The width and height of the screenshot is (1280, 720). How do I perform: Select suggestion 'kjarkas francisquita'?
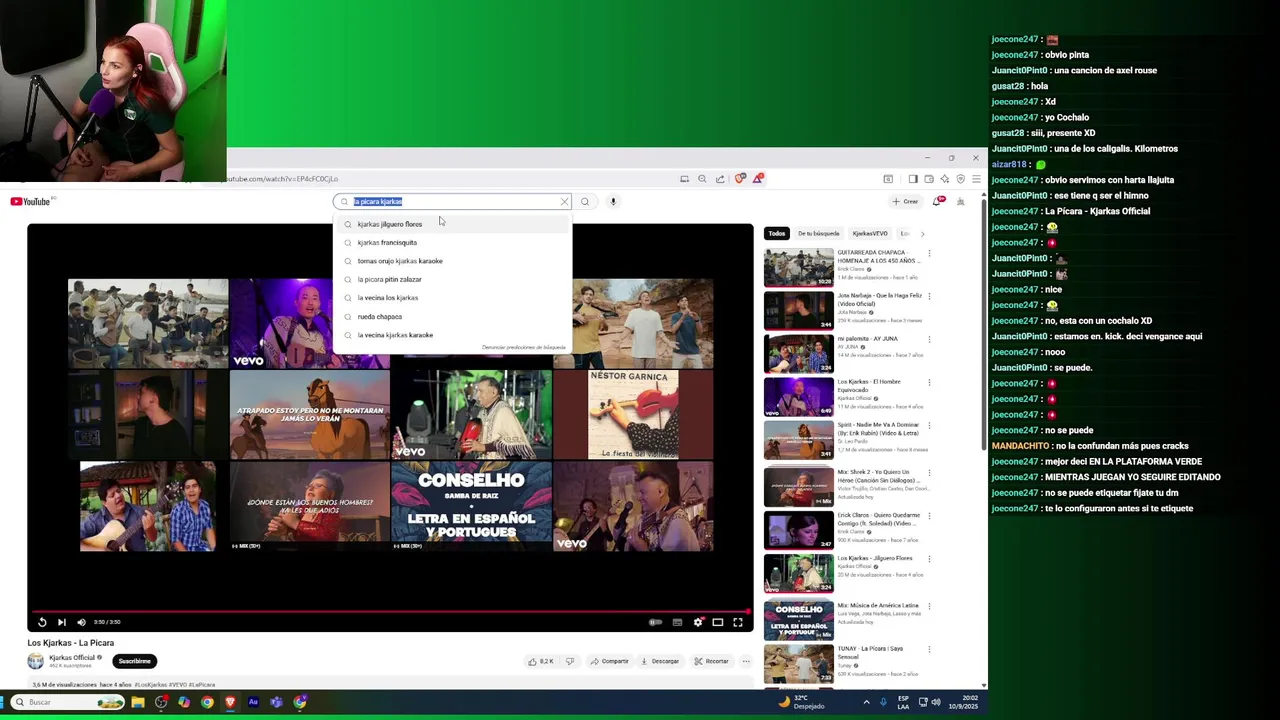pyautogui.click(x=452, y=242)
